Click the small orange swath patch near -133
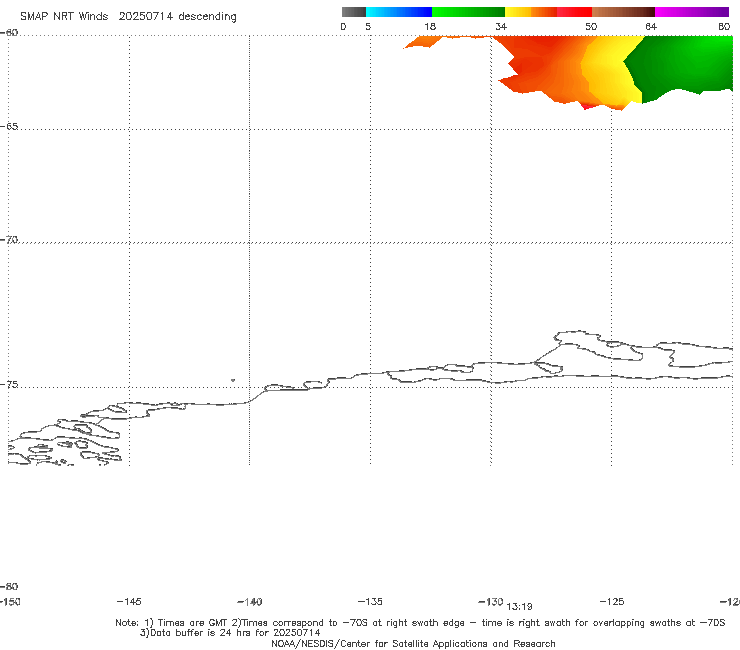This screenshot has height=650, width=740. [422, 42]
